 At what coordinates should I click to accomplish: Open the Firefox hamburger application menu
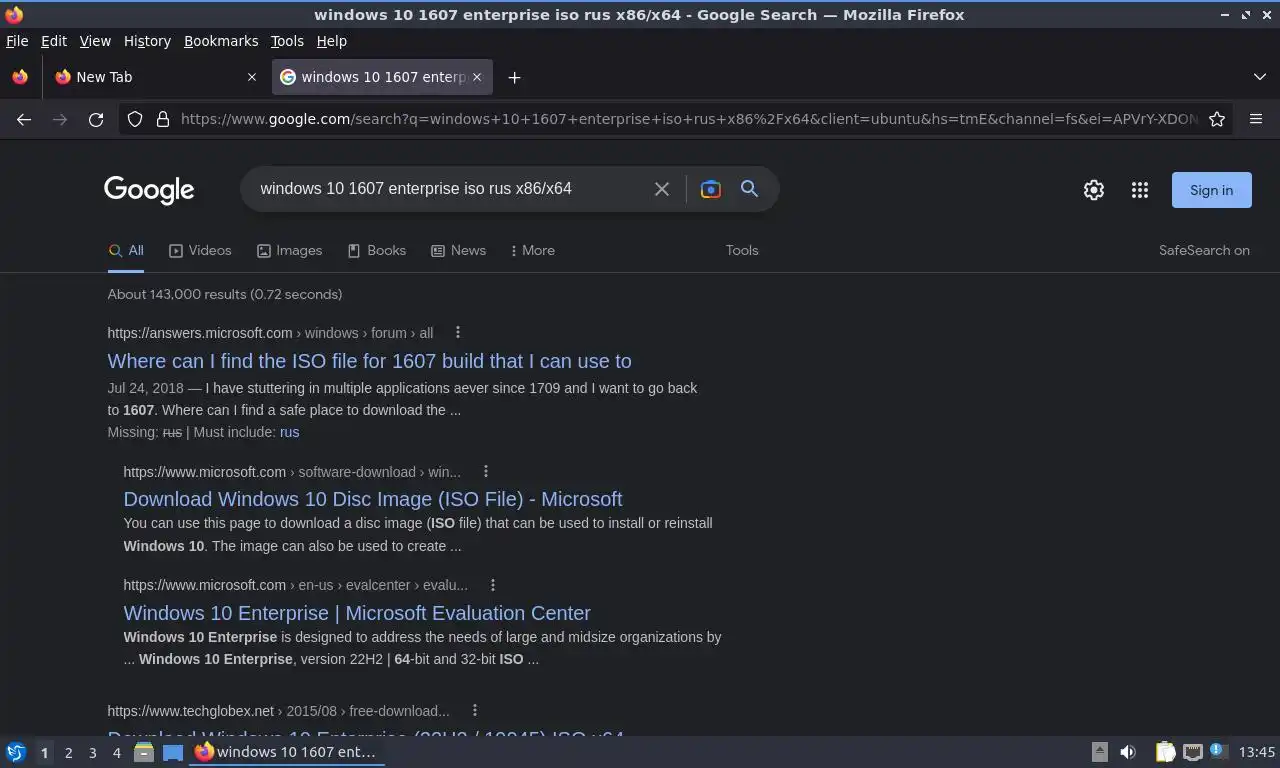point(1256,119)
